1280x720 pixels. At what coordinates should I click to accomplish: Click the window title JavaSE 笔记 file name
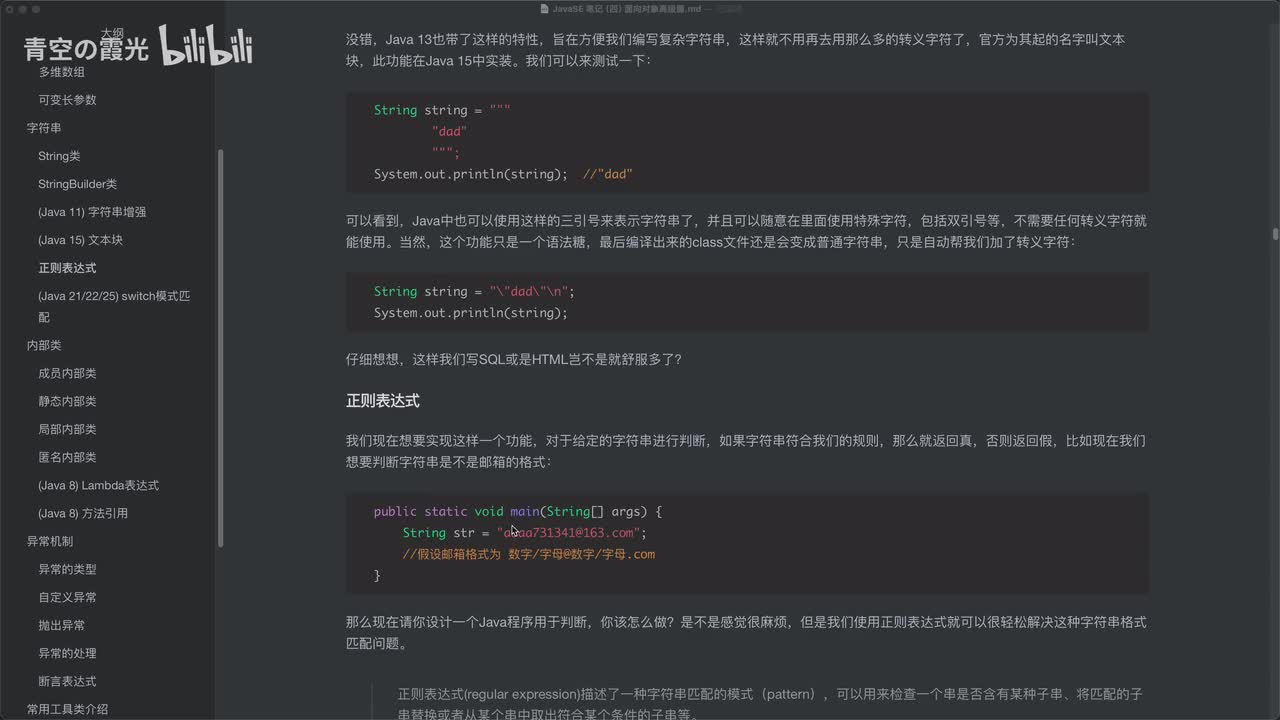627,9
